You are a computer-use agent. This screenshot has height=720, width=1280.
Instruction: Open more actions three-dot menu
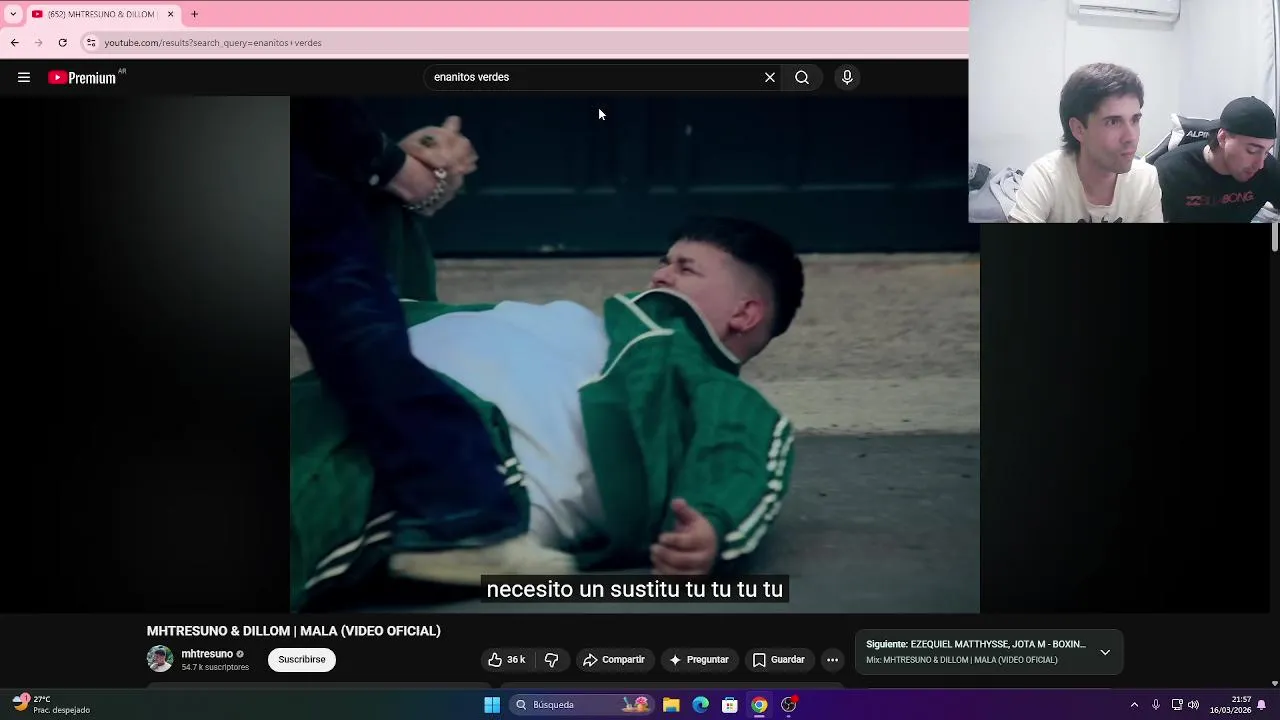832,660
